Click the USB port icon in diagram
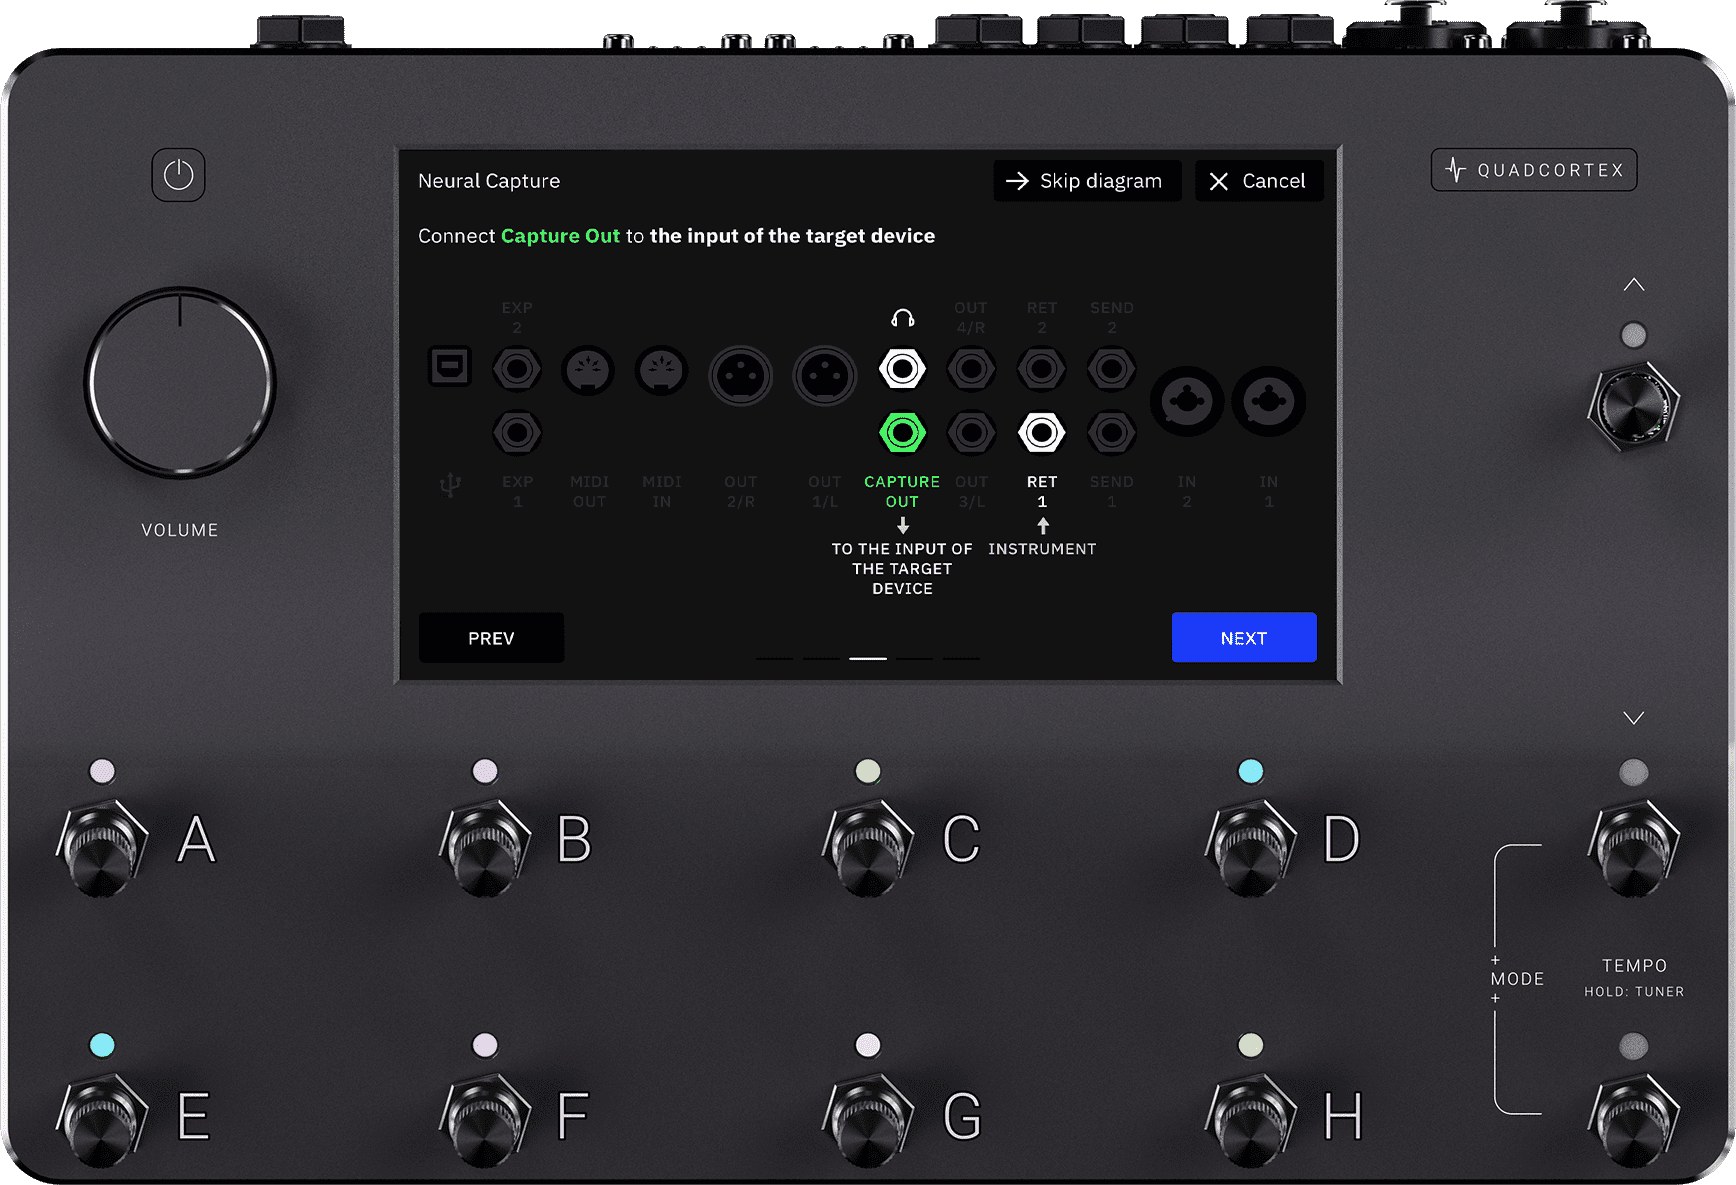 pos(450,366)
